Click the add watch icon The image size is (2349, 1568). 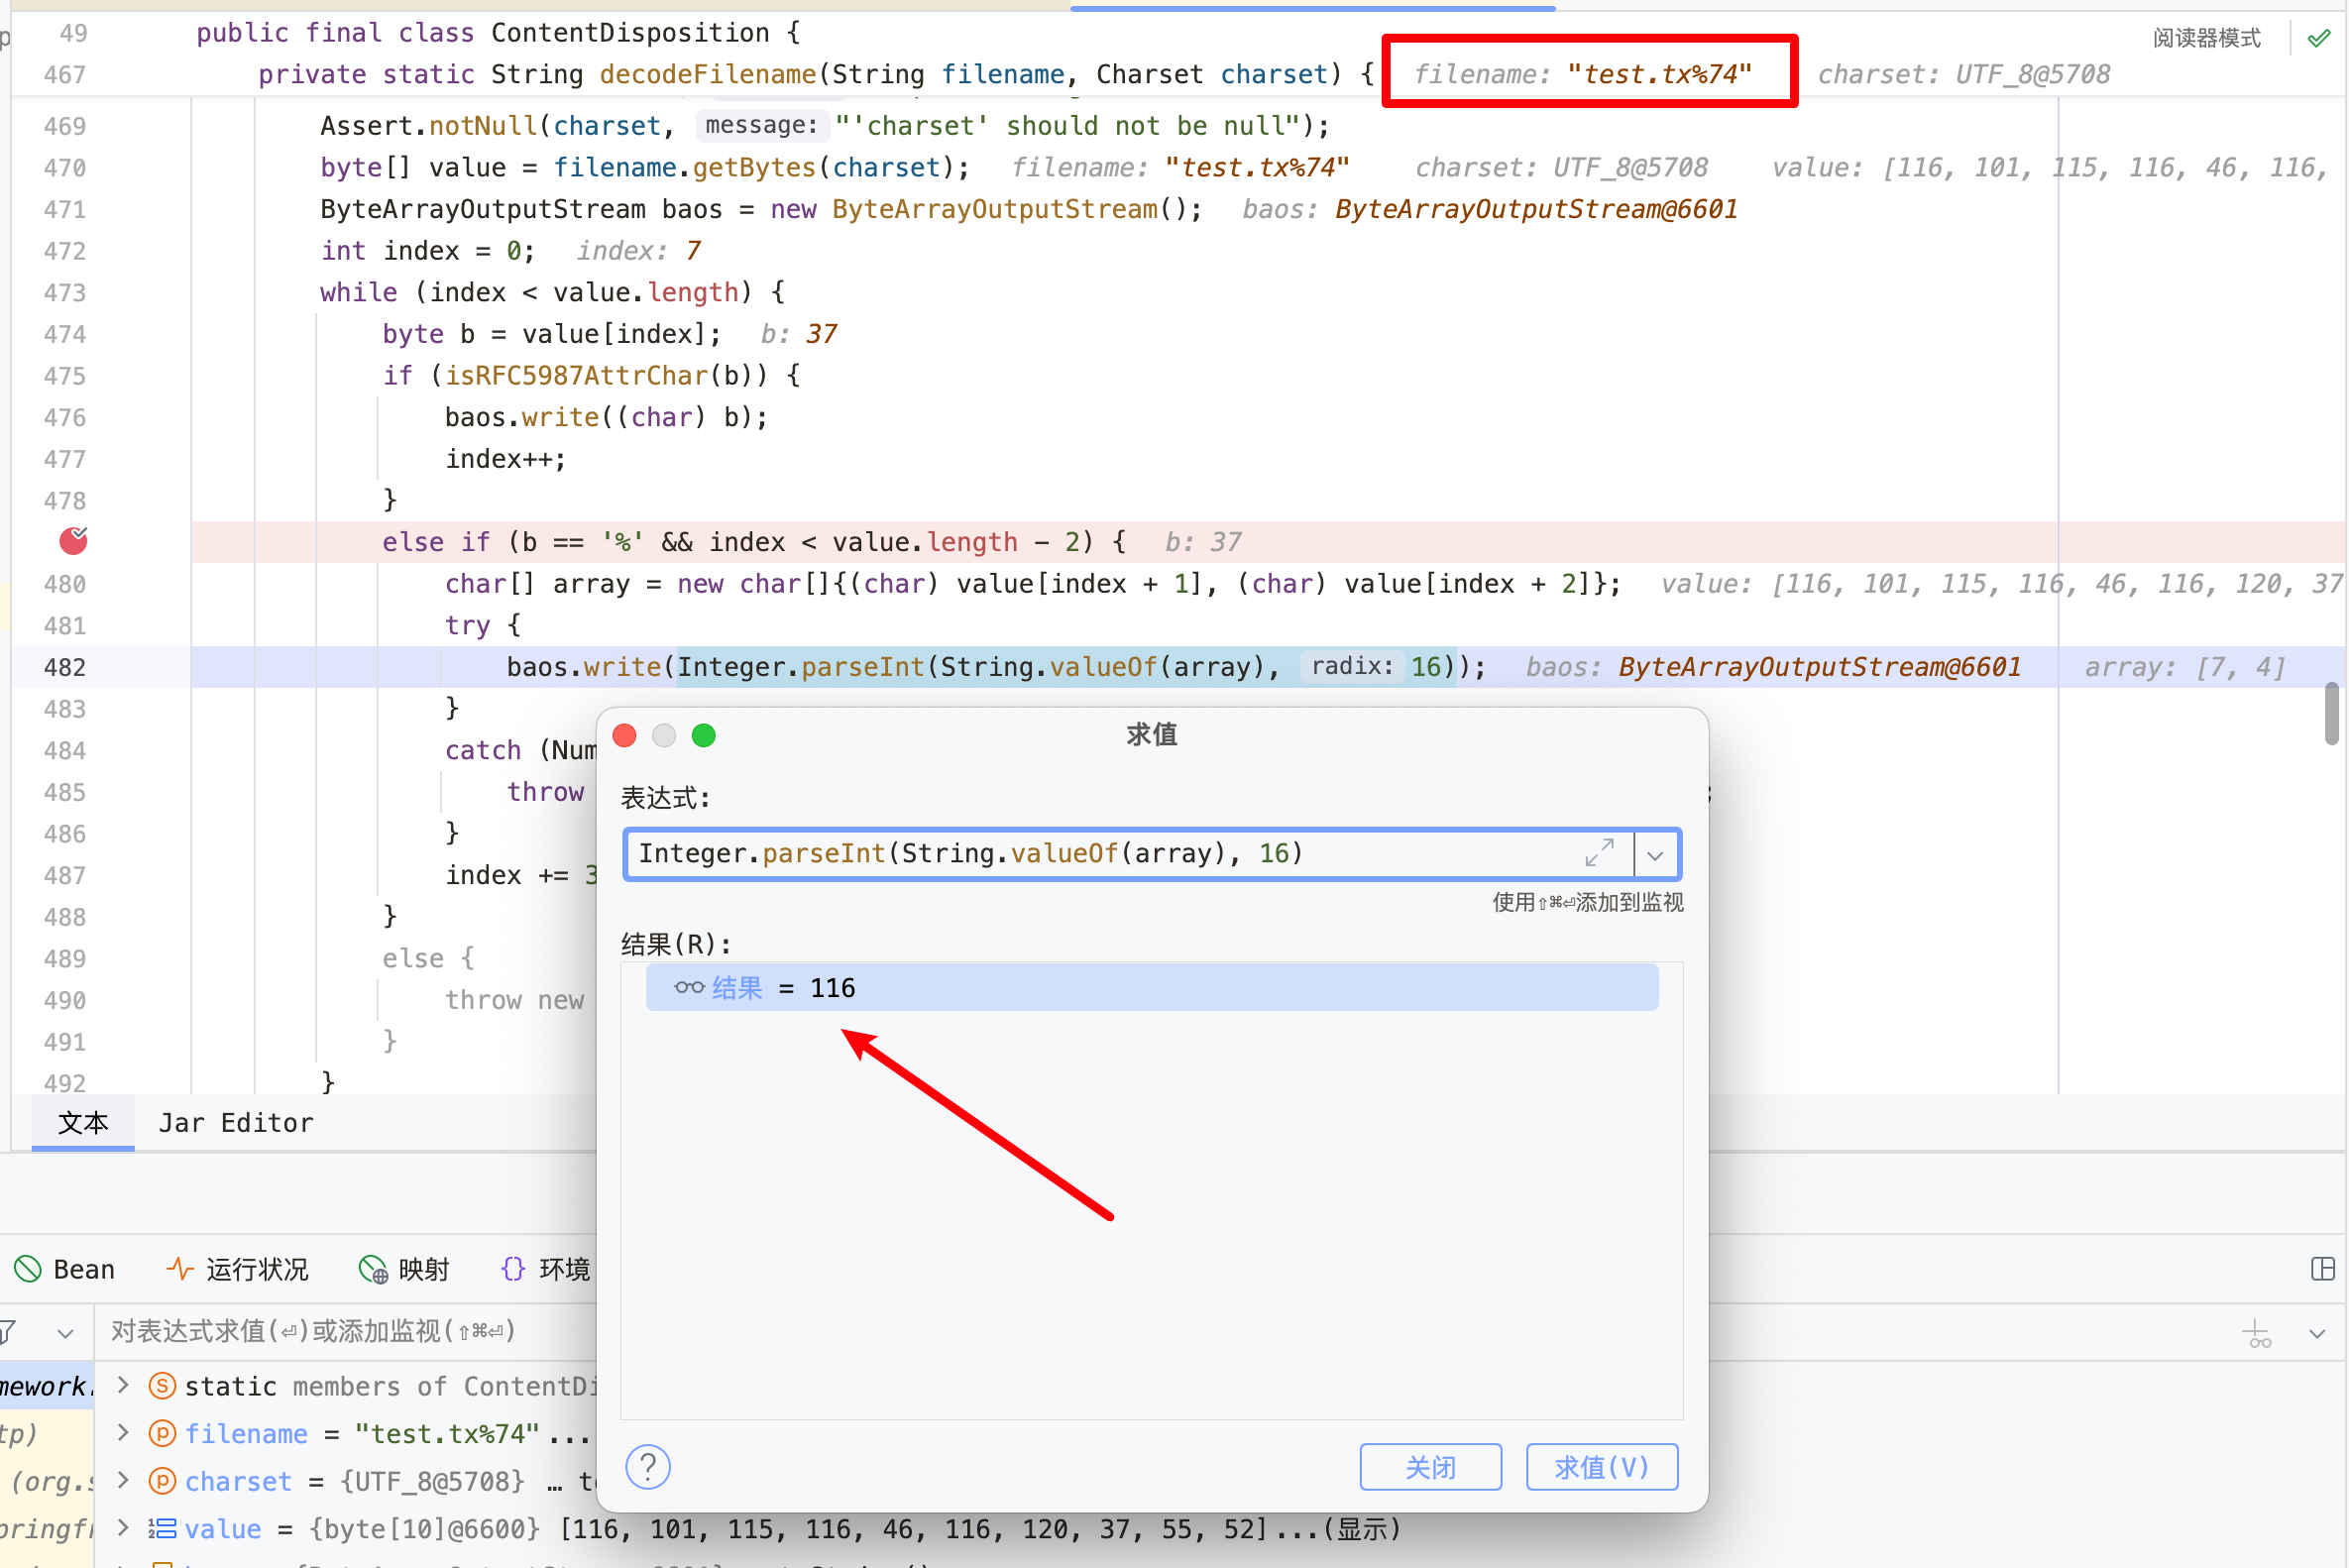2258,1333
